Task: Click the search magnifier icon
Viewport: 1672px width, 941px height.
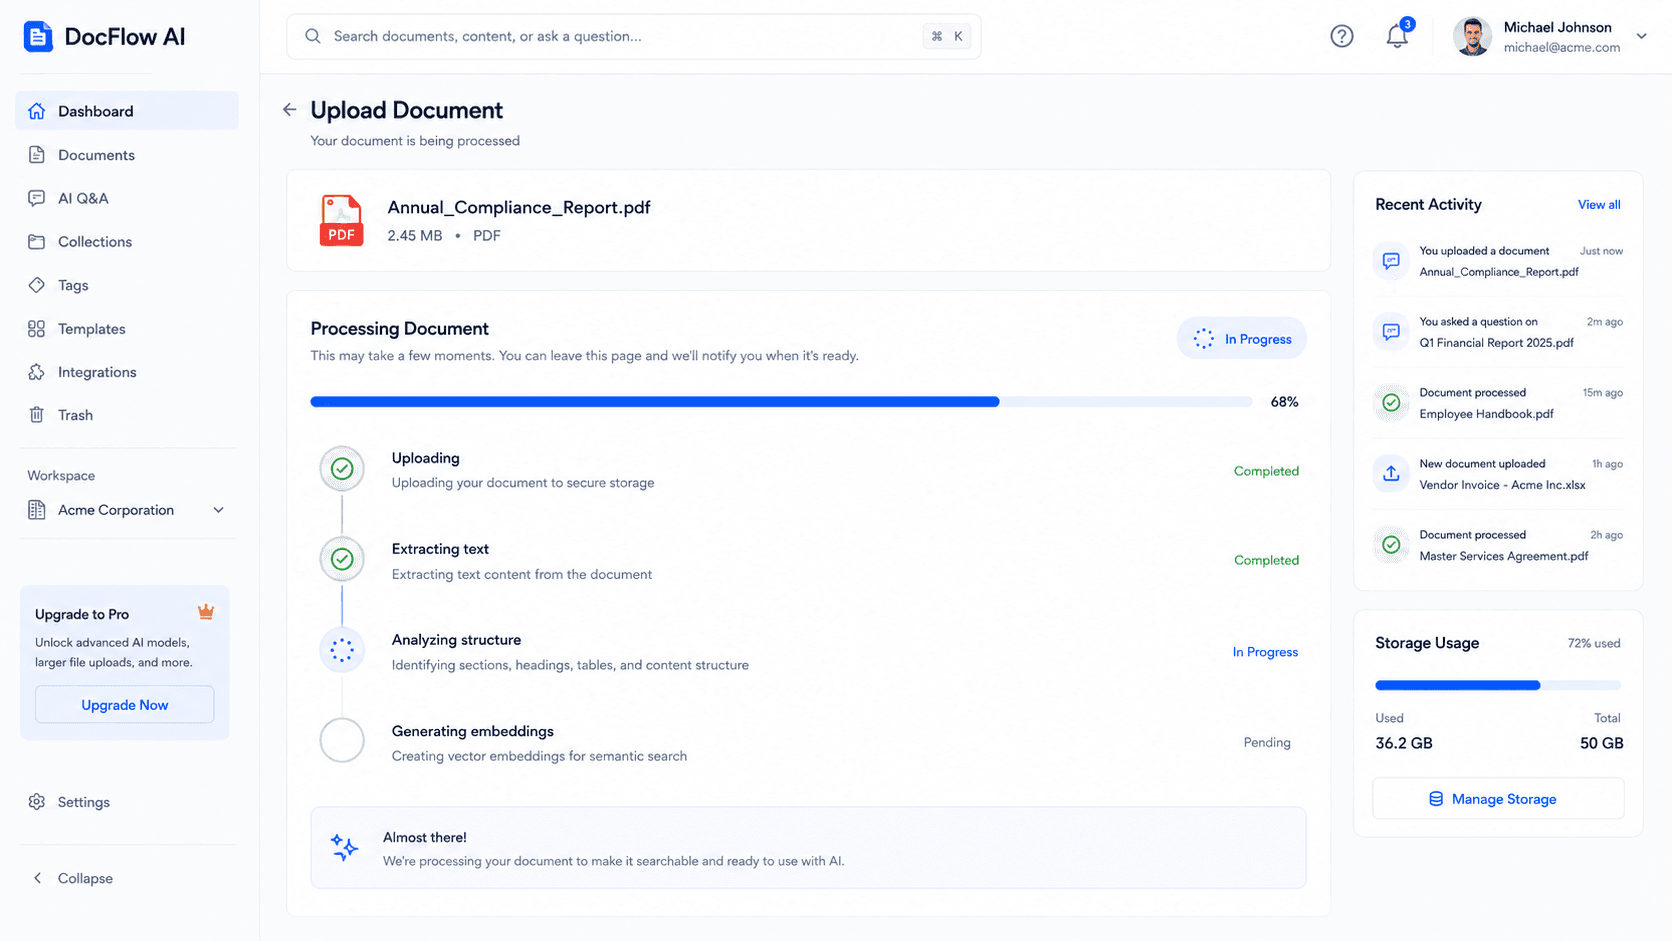Action: 313,36
